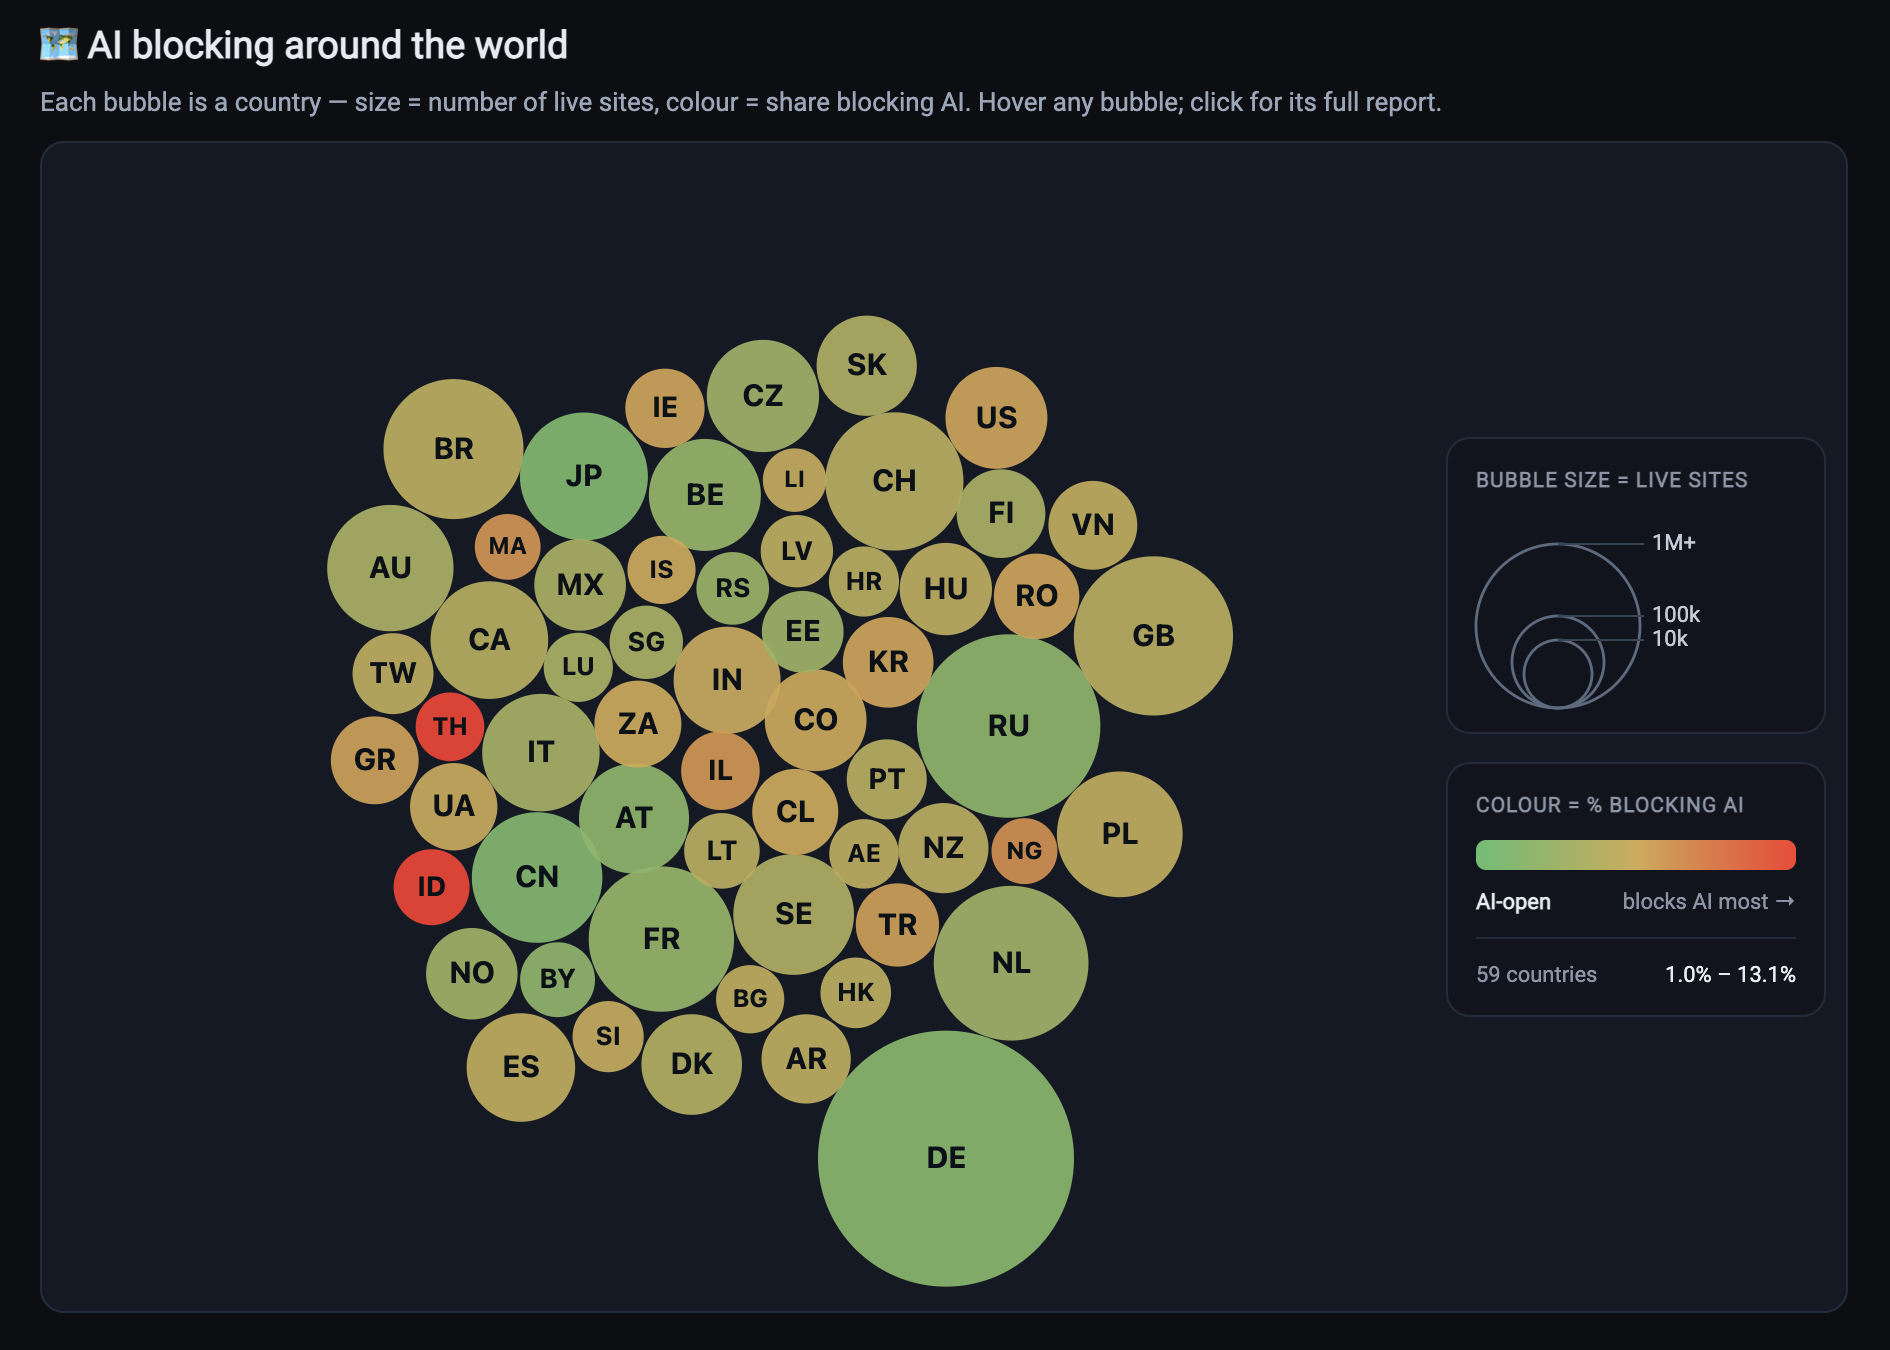Open the MX bubble report
The image size is (1890, 1350).
point(580,585)
